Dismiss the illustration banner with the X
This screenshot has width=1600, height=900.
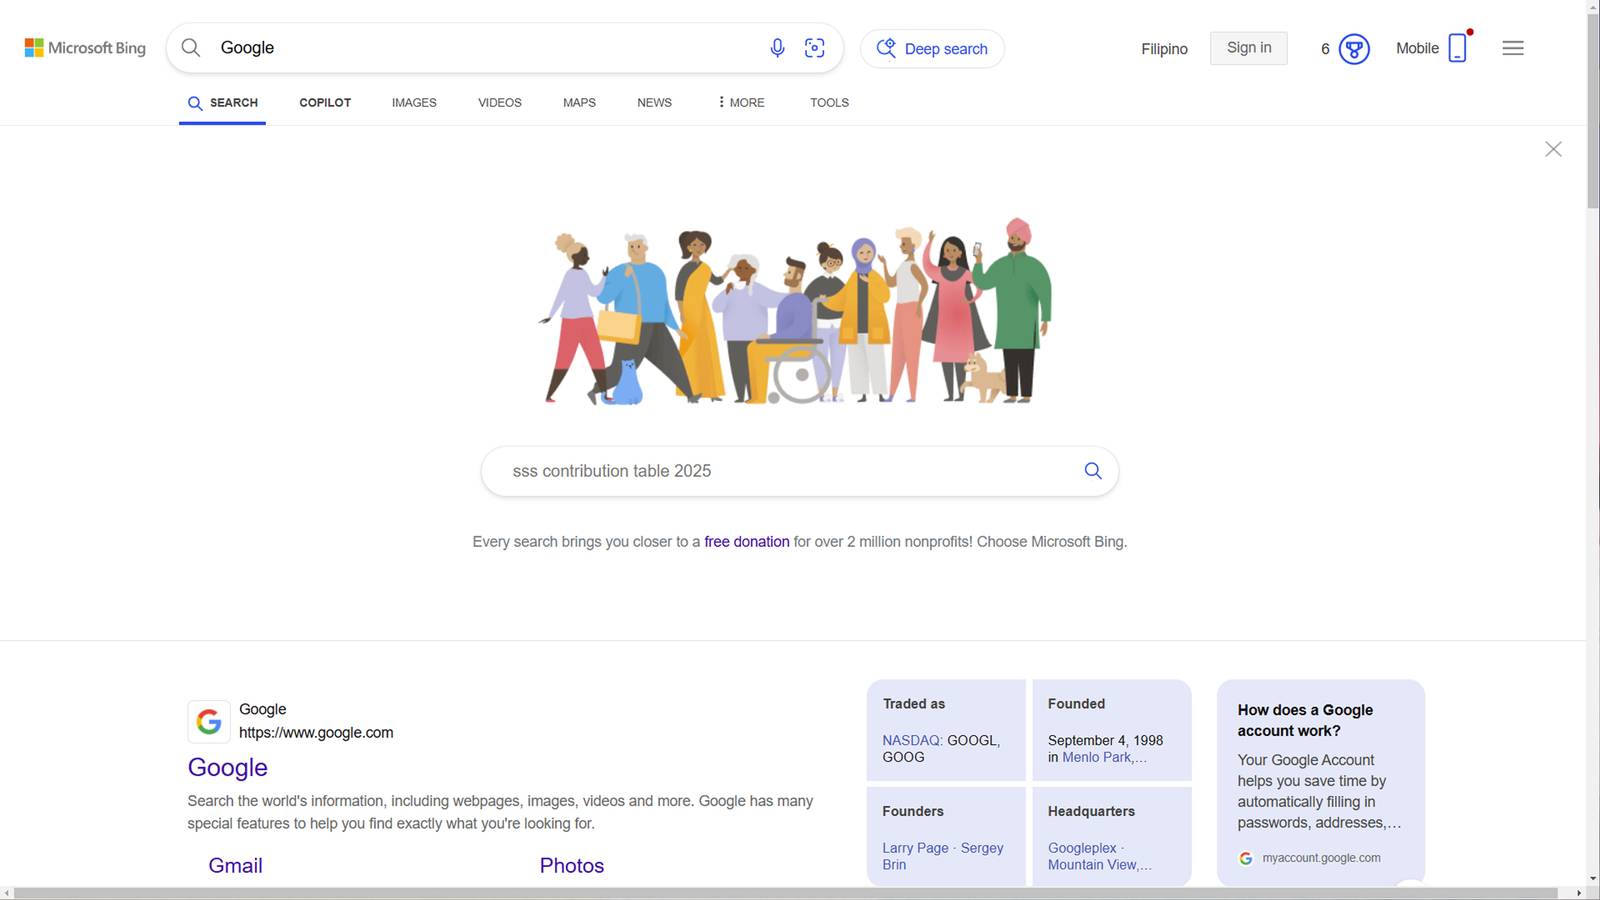coord(1553,148)
